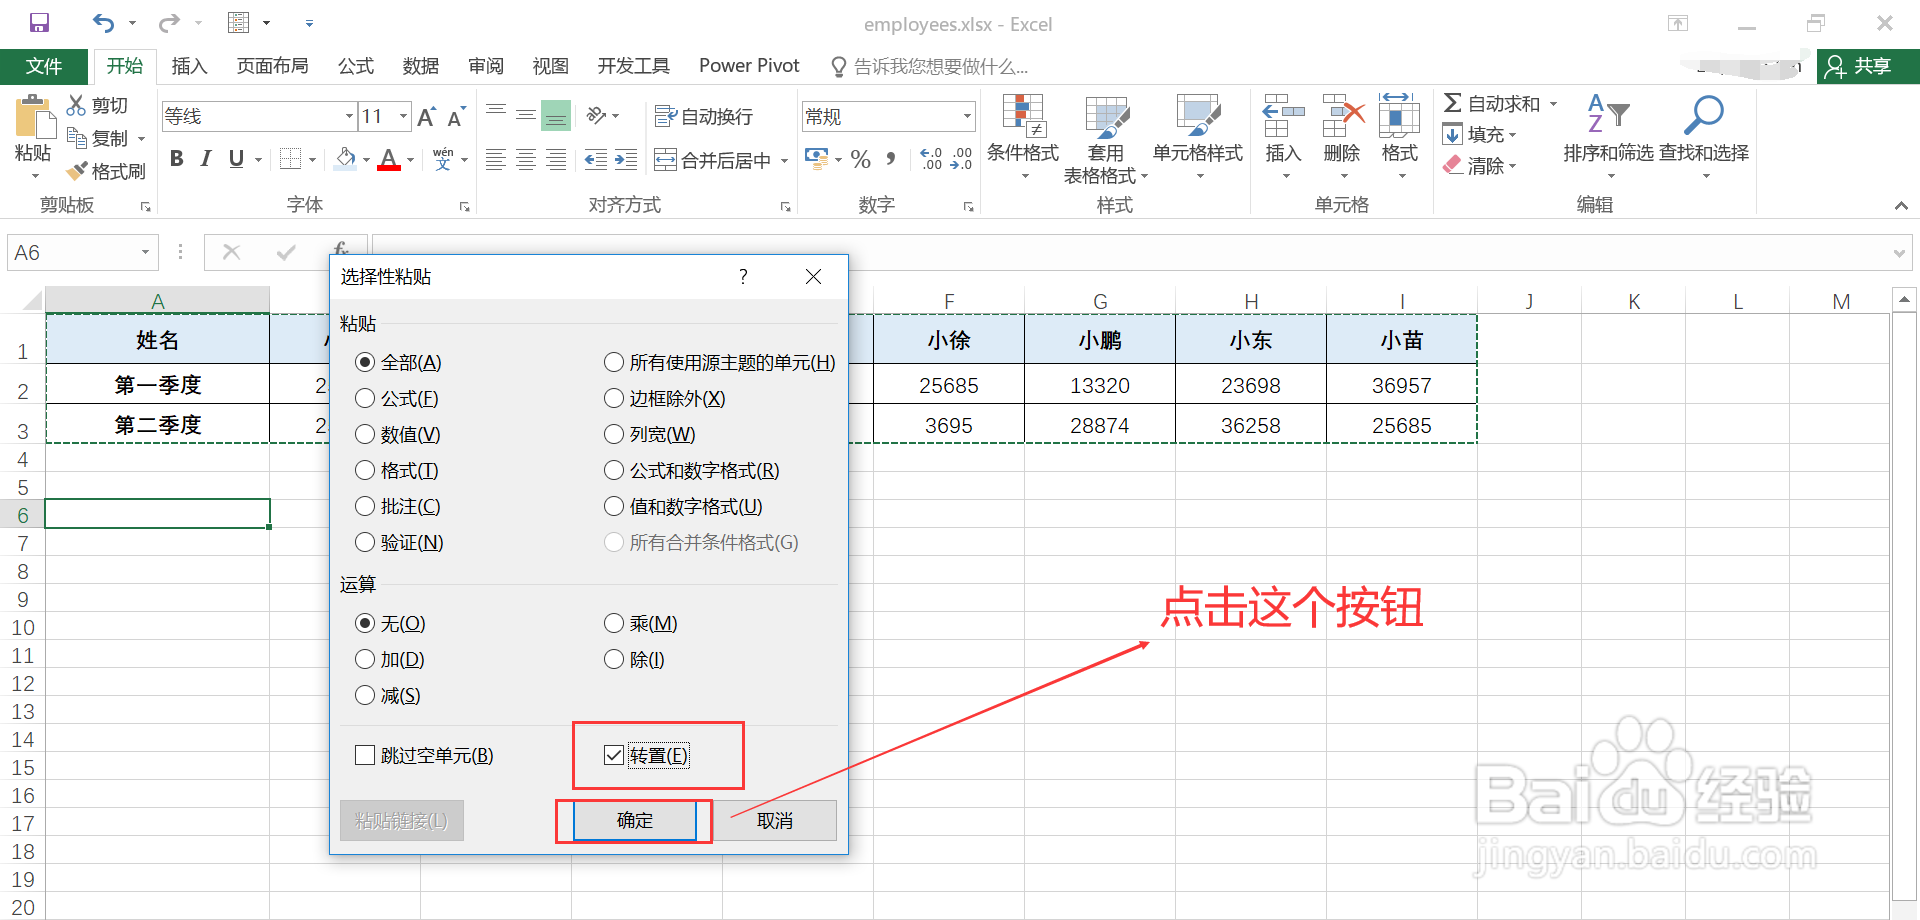Expand the fill color dropdown arrow
This screenshot has height=920, width=1920.
pyautogui.click(x=366, y=158)
